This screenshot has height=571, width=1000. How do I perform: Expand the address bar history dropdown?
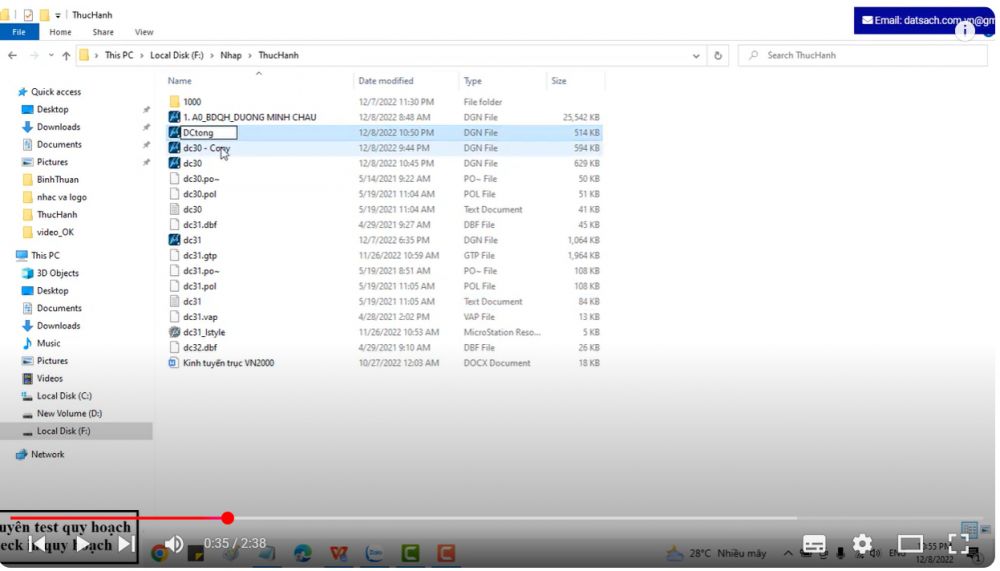click(x=698, y=56)
